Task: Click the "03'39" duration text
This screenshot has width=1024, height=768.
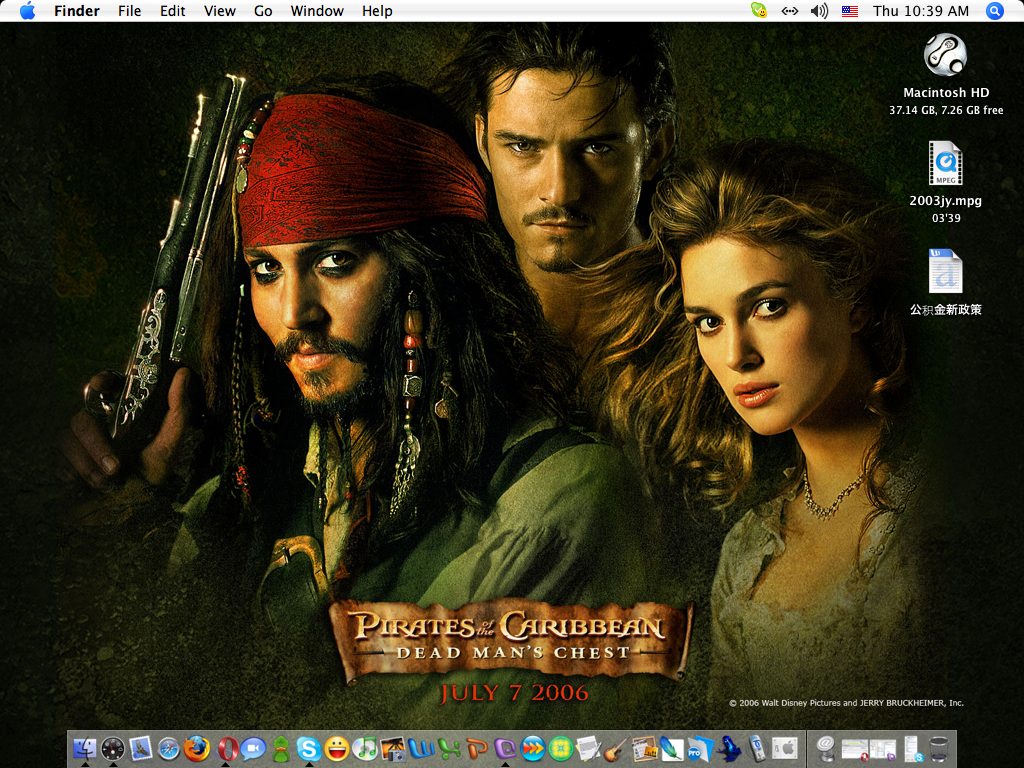Action: 946,218
